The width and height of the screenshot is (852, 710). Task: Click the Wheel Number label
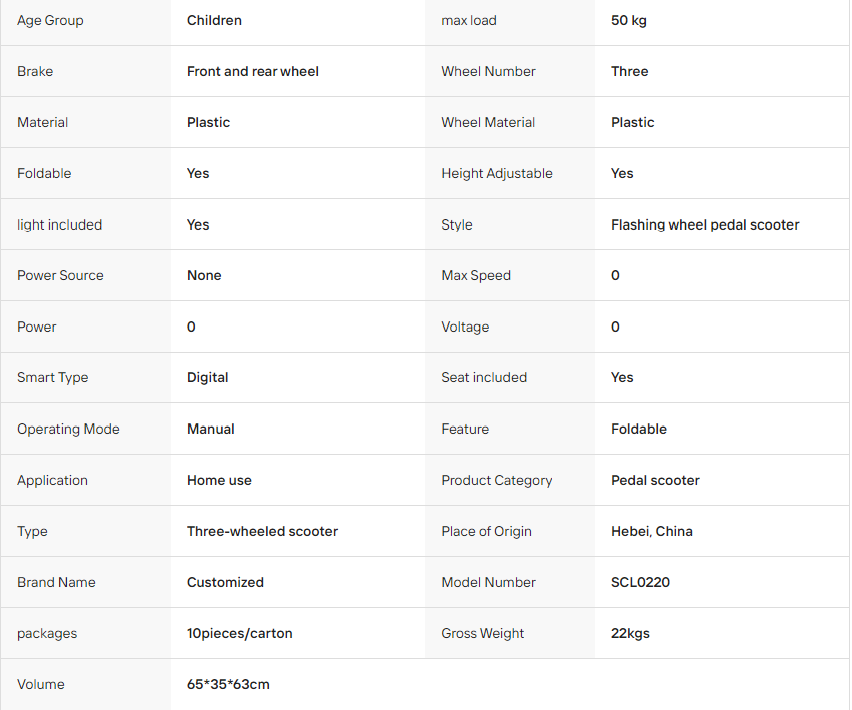[488, 72]
